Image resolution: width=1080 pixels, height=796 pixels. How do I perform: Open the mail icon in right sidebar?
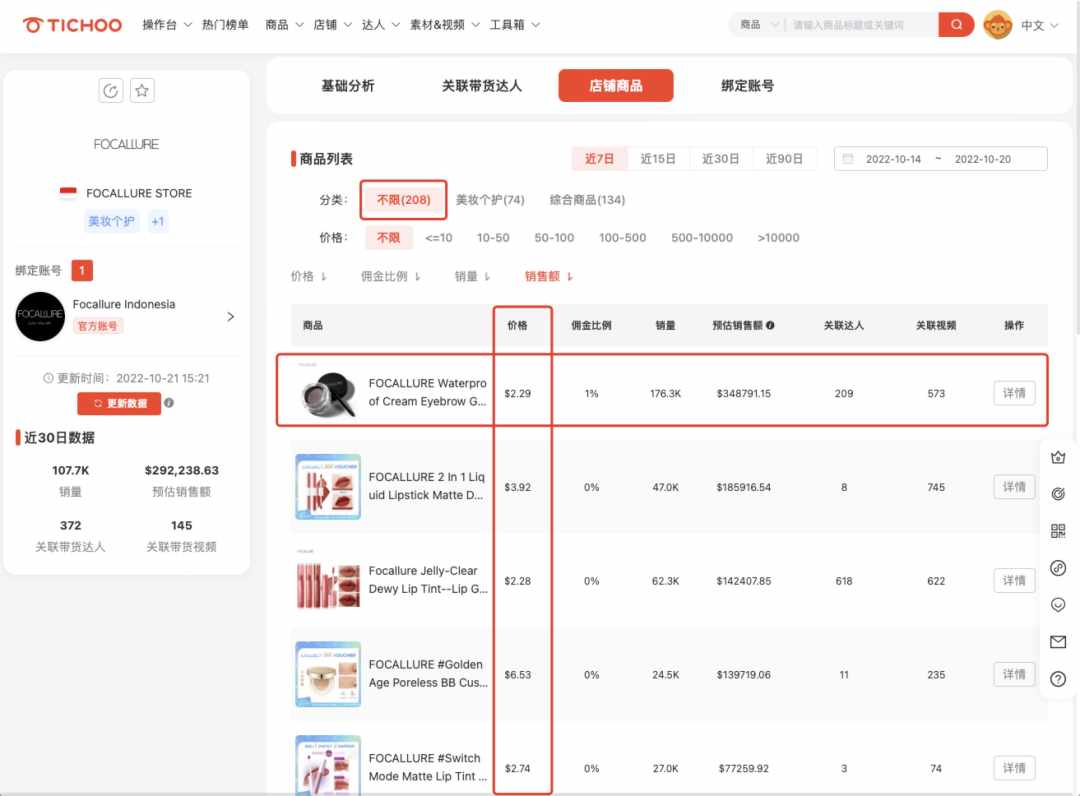click(1058, 642)
